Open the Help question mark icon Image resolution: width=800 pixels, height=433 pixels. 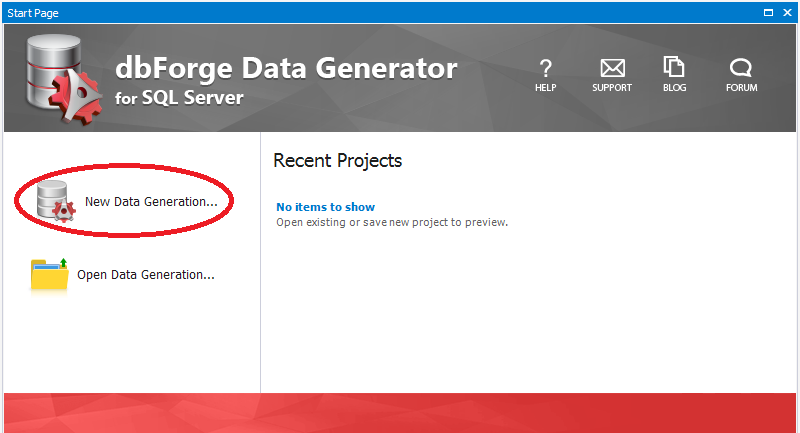(x=545, y=67)
